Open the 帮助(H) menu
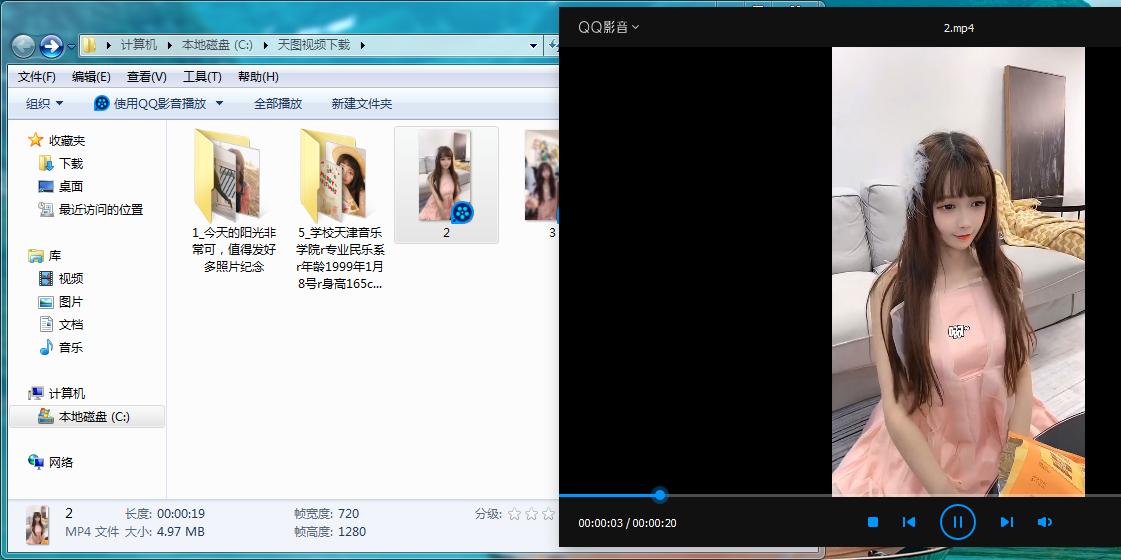Viewport: 1121px width, 560px height. tap(258, 77)
